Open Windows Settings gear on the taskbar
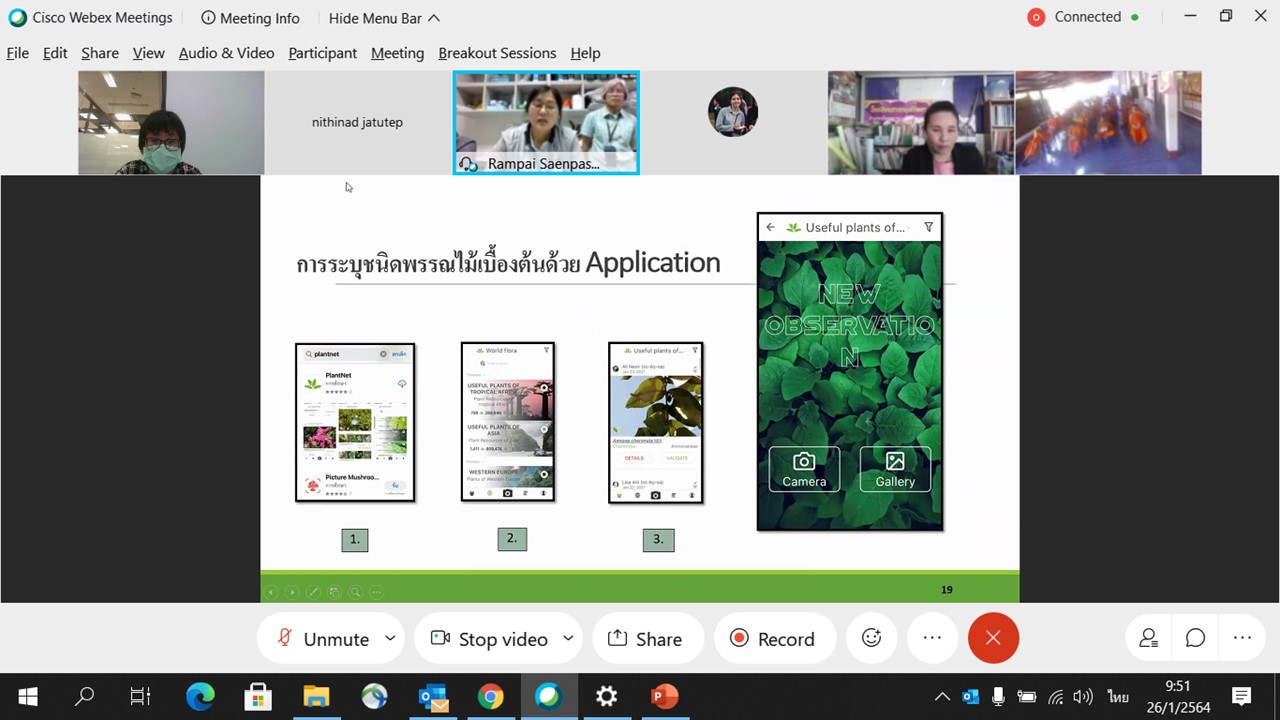 [x=606, y=696]
